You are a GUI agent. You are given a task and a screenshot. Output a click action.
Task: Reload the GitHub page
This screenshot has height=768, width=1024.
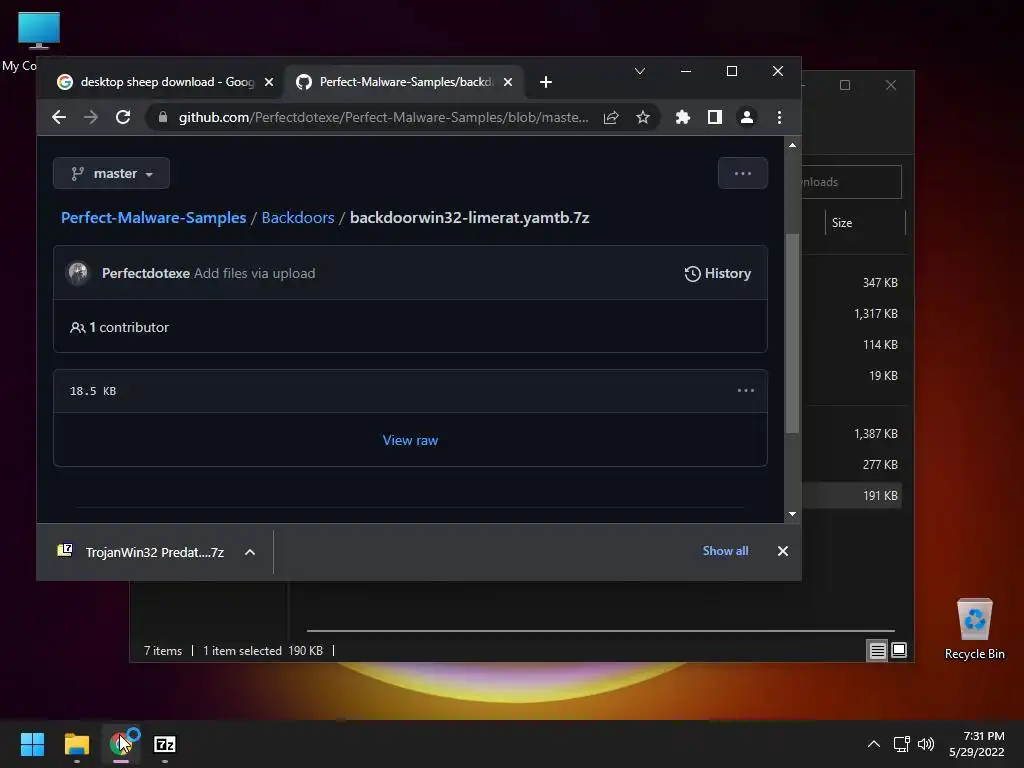click(x=123, y=118)
